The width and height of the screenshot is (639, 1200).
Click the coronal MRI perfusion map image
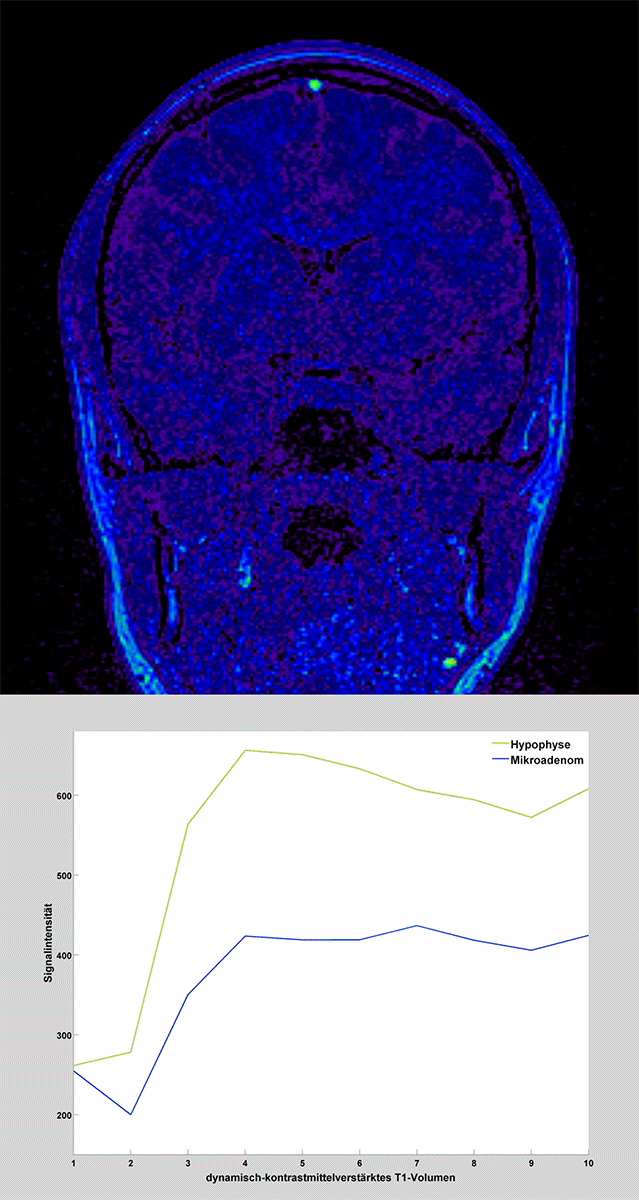click(319, 346)
